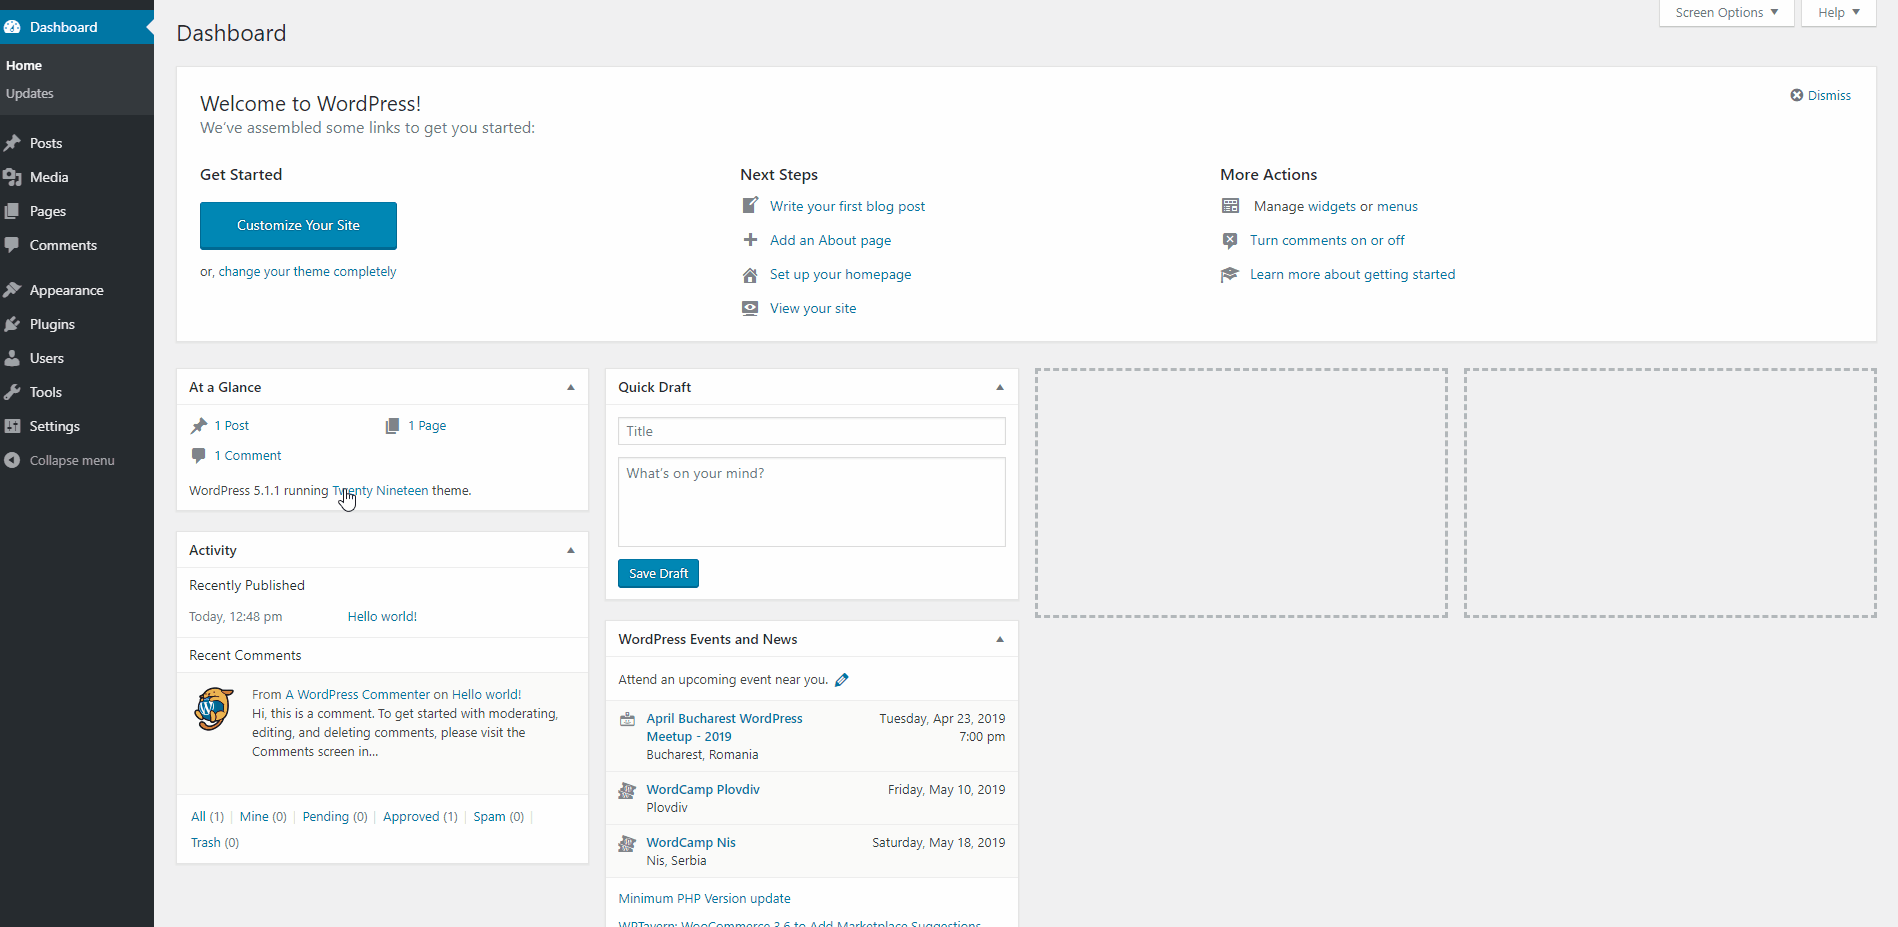Toggle the Activity widget panel

(571, 551)
